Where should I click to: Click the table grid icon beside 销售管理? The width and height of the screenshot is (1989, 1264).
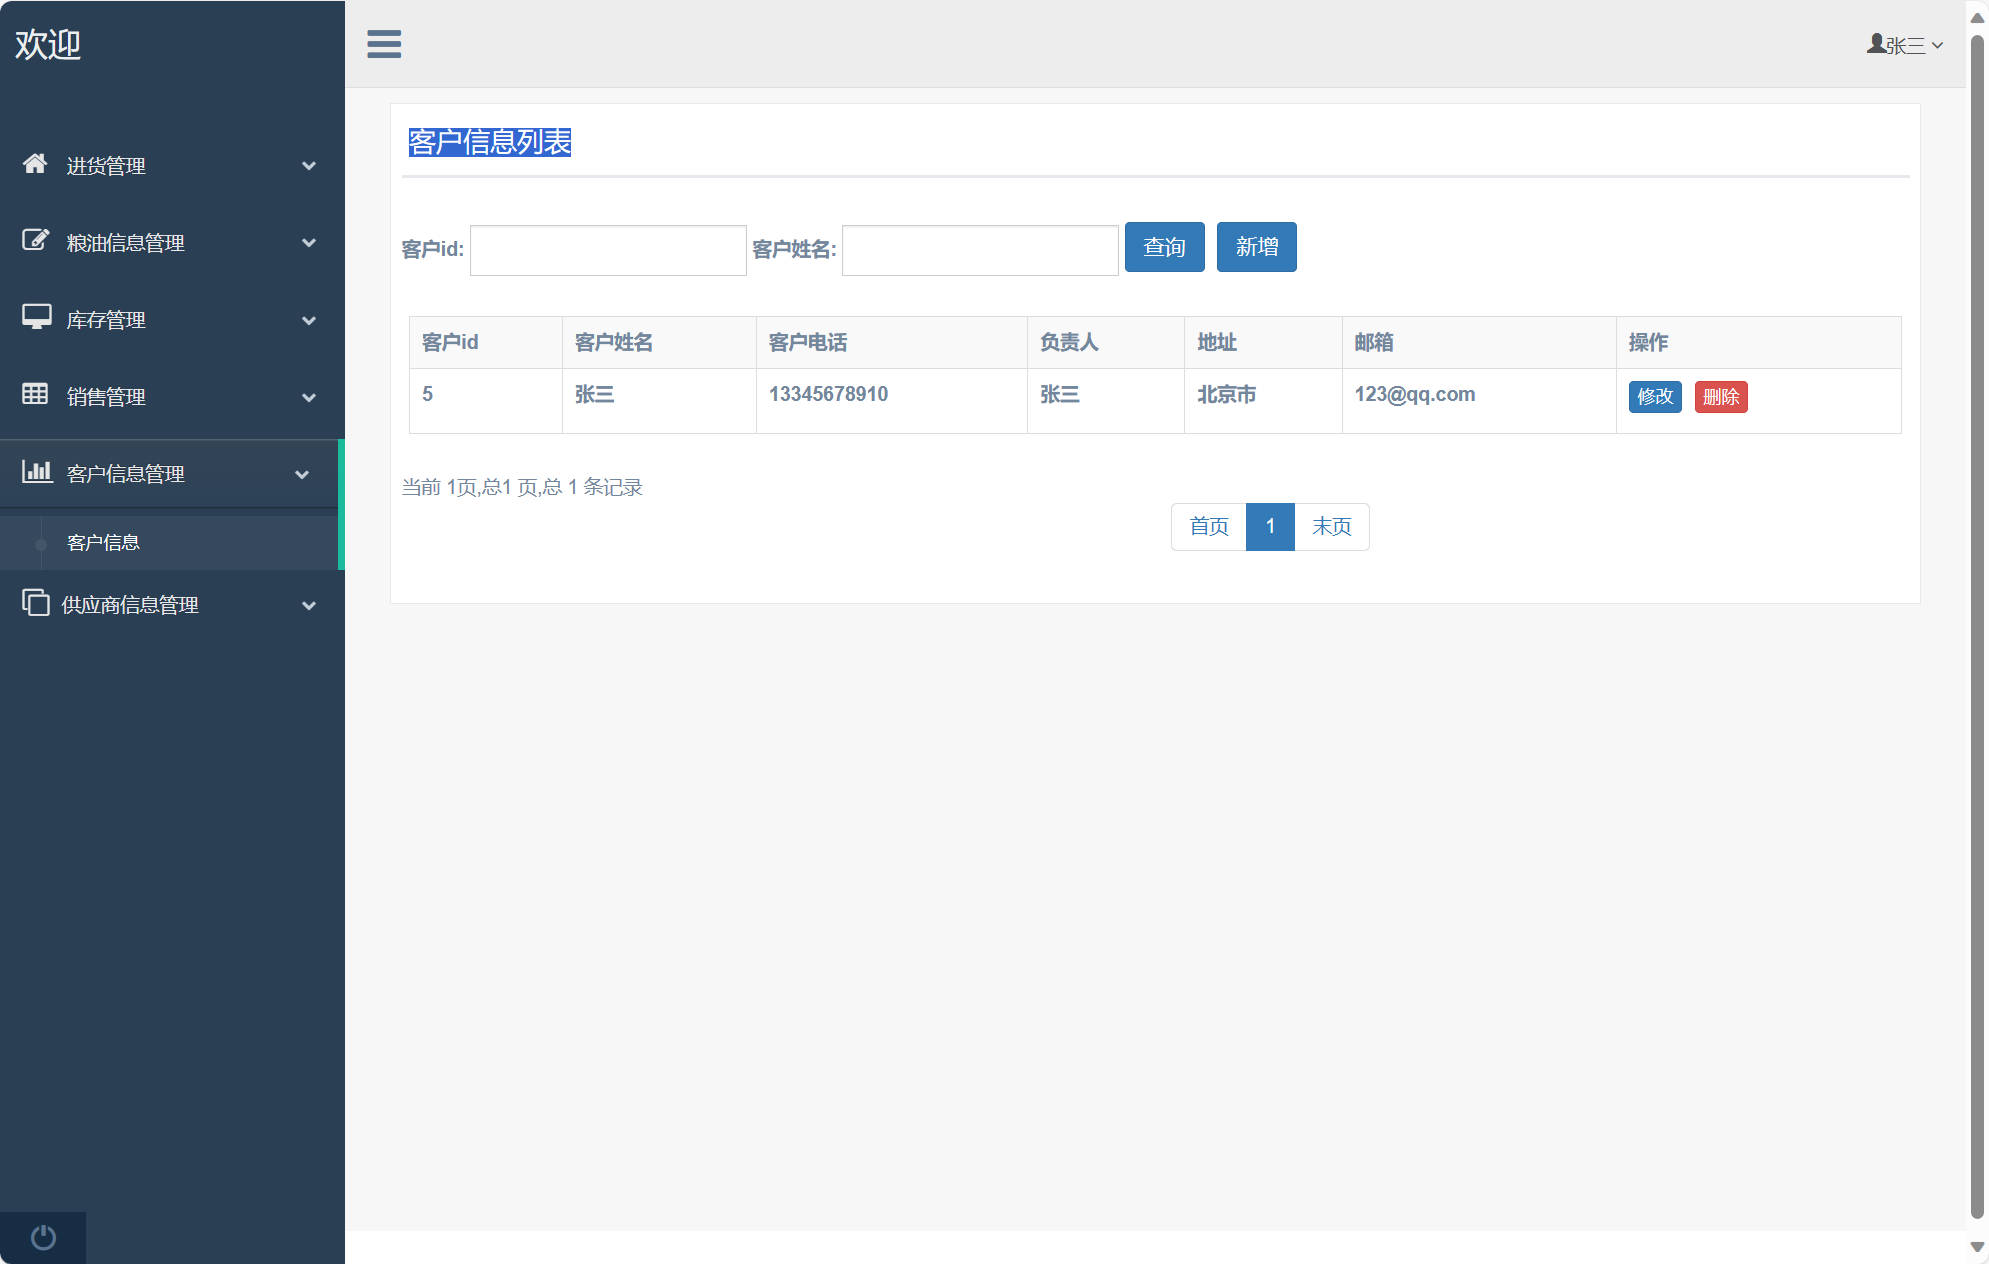[x=35, y=394]
